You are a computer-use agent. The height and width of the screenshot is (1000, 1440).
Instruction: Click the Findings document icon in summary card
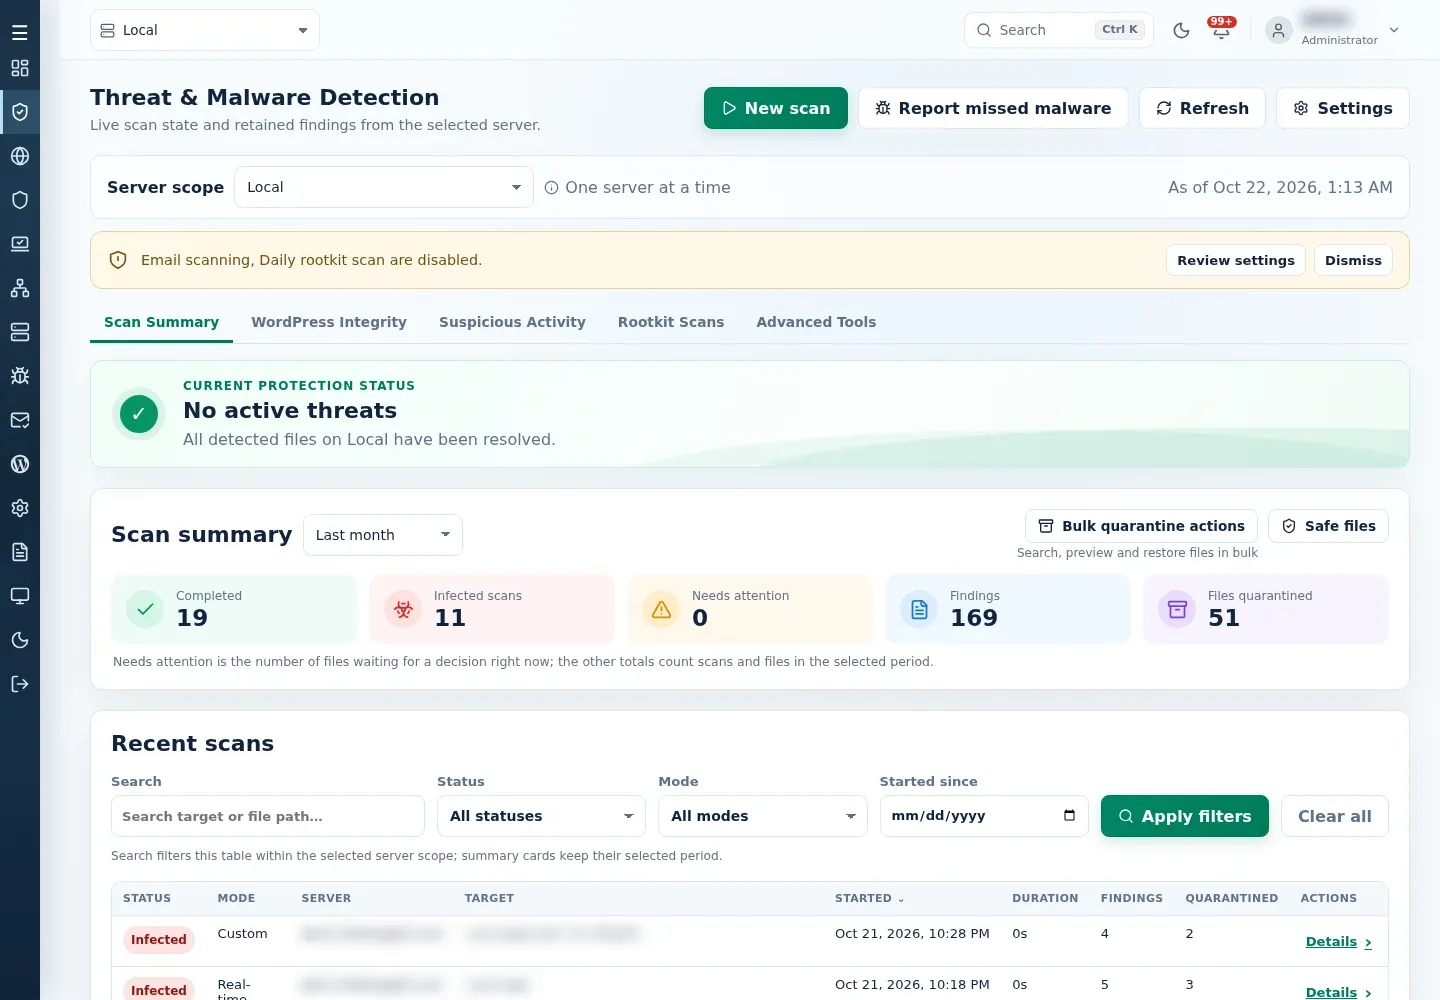(919, 609)
